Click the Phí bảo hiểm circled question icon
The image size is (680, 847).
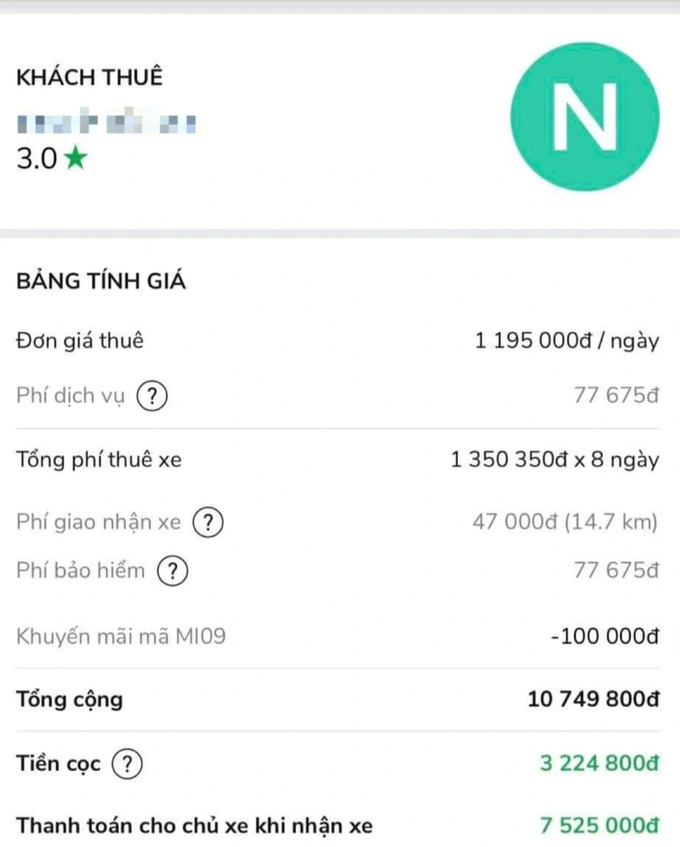pos(172,571)
